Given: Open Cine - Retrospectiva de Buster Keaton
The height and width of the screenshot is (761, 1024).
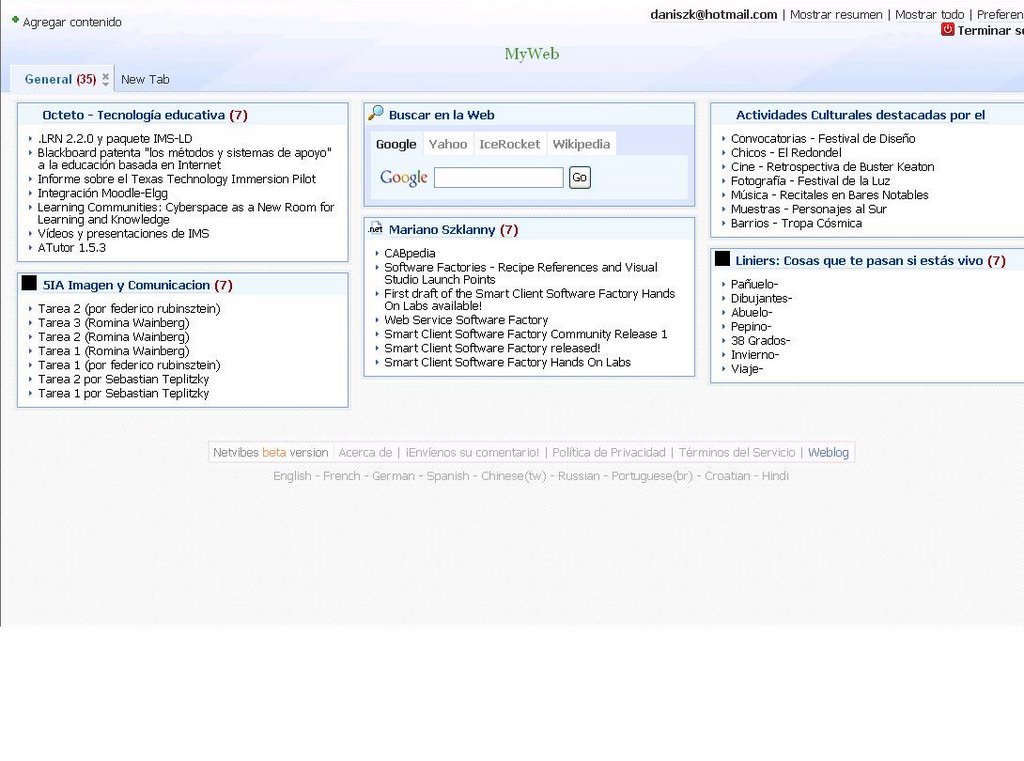Looking at the screenshot, I should pos(833,167).
